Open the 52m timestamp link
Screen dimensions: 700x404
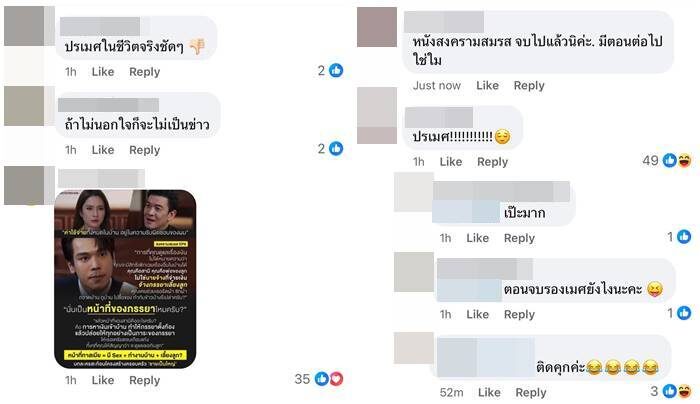[x=451, y=392]
